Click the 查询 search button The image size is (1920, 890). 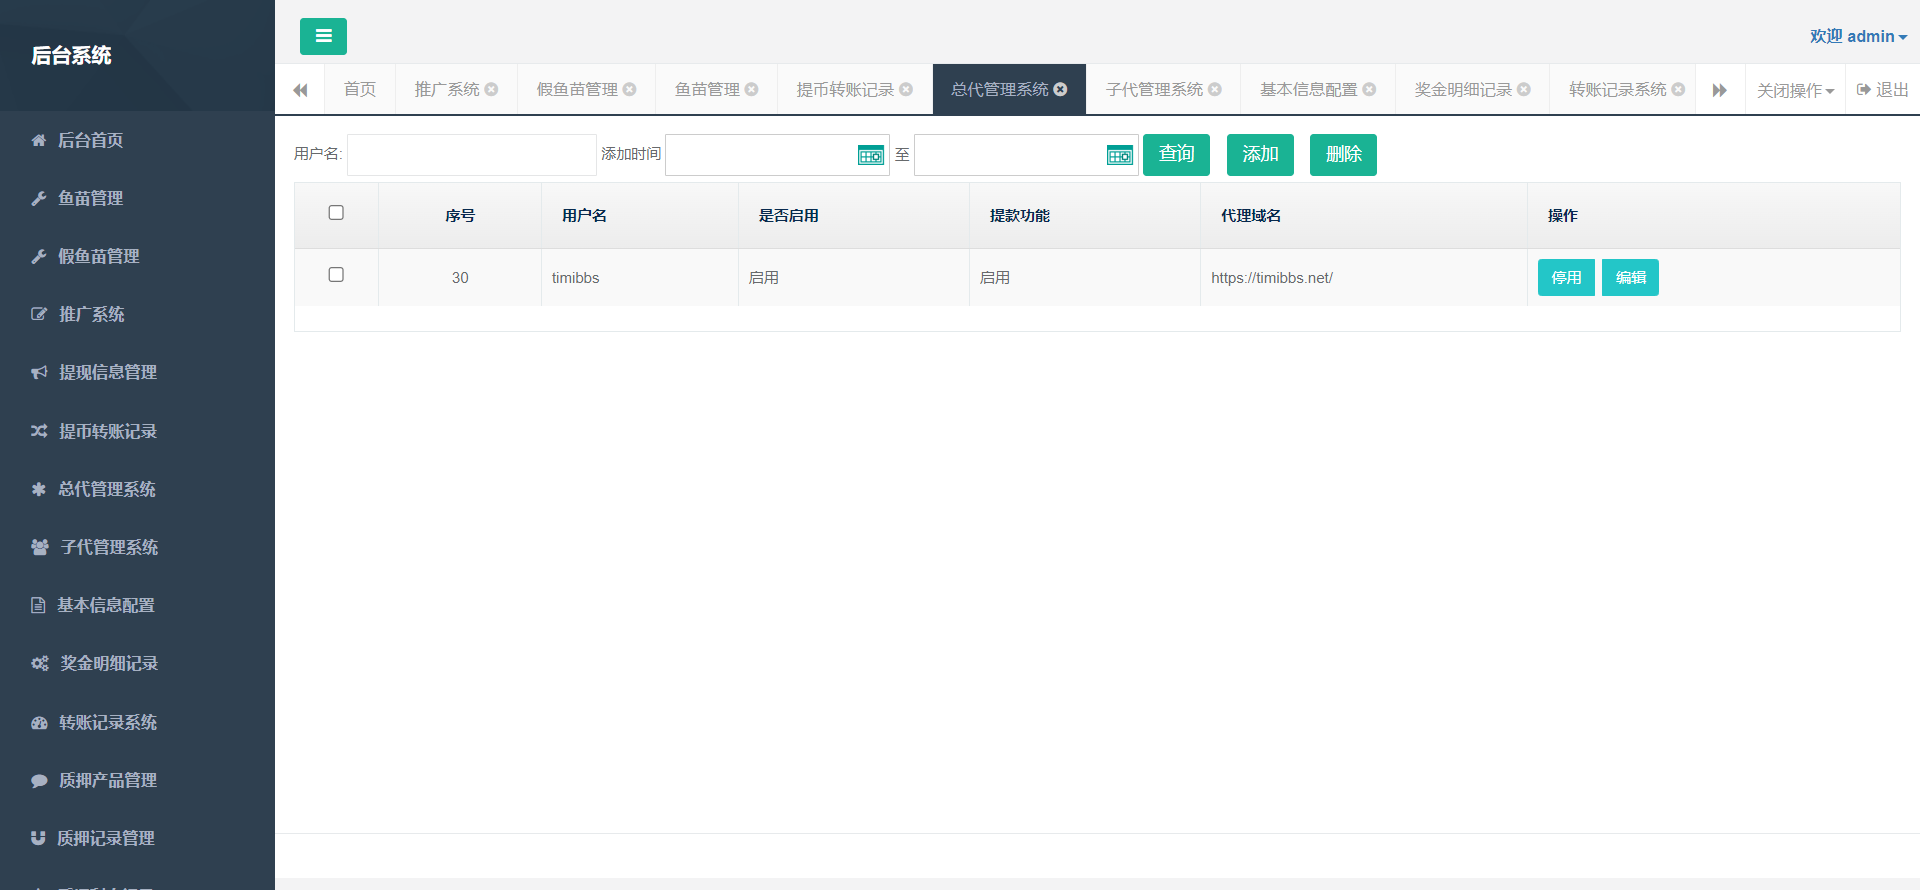click(x=1176, y=154)
